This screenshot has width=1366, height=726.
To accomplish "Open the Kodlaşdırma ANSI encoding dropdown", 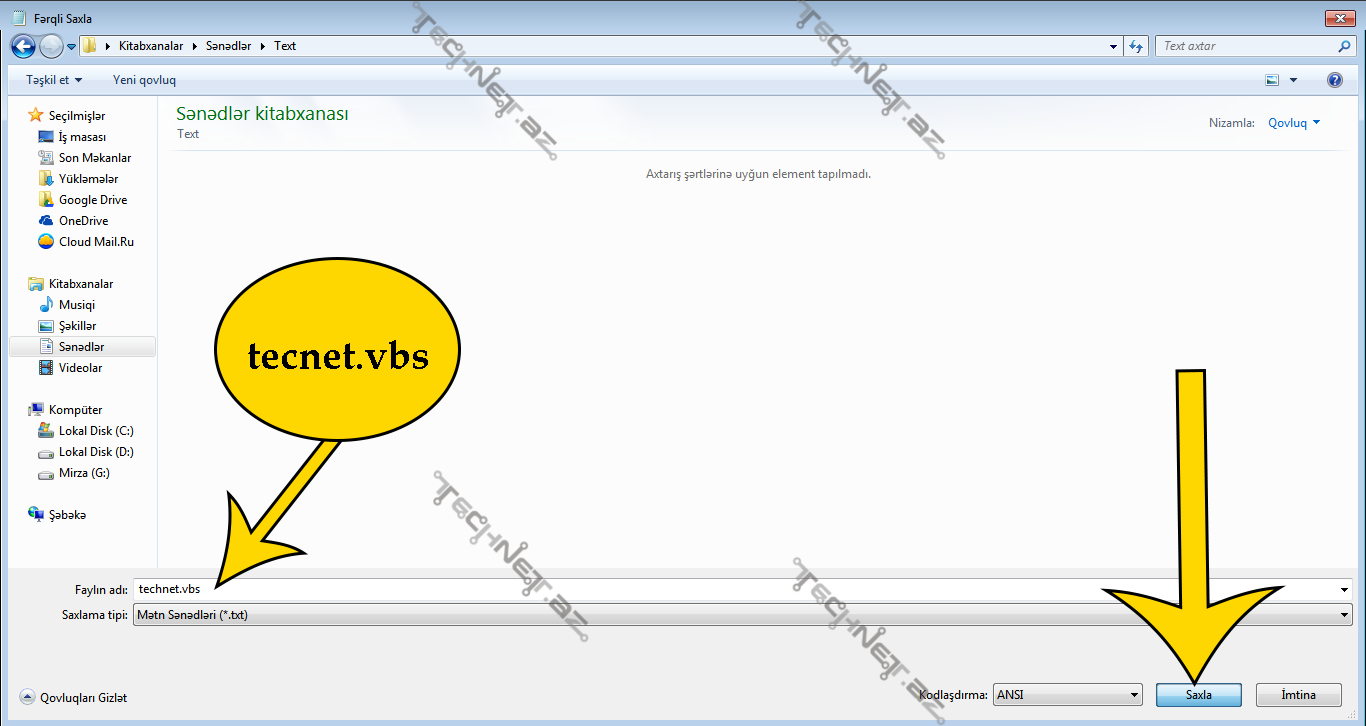I will click(1067, 695).
